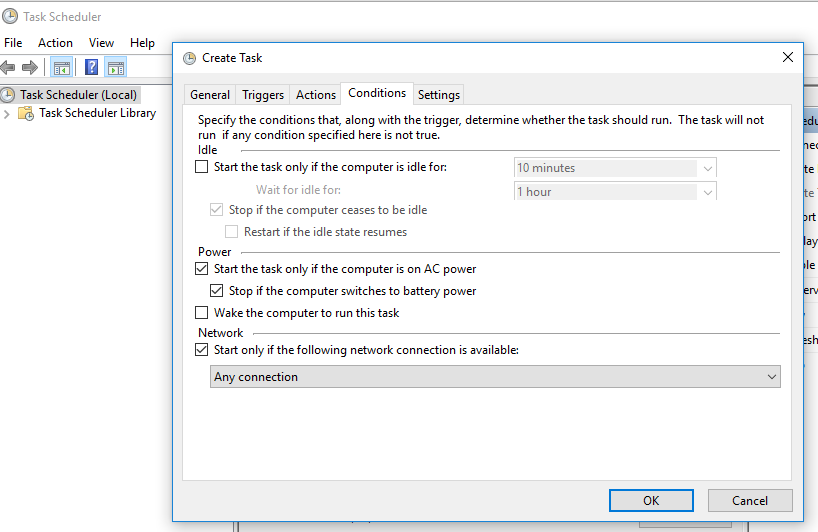Expand Task Scheduler Library tree arrow
818x532 pixels.
point(7,114)
